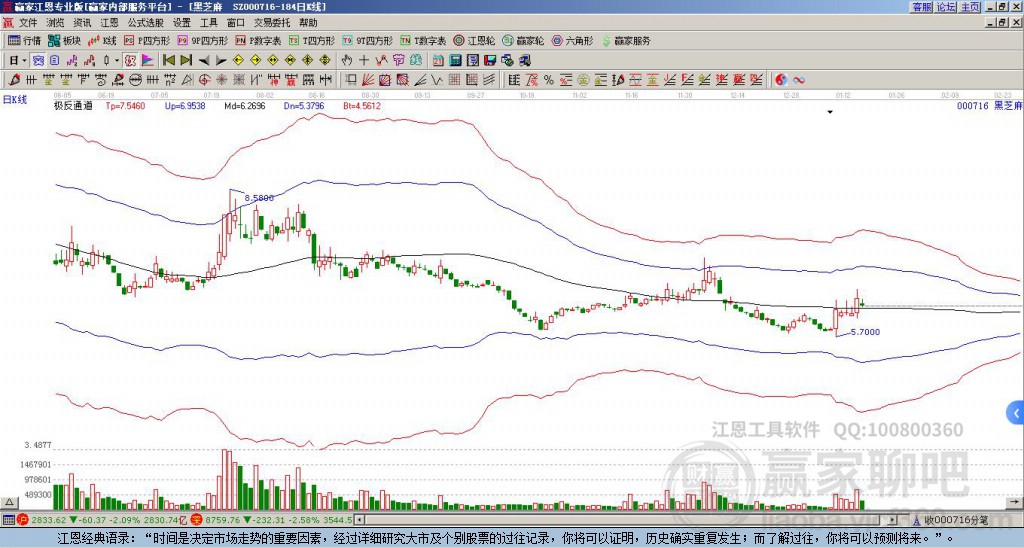The width and height of the screenshot is (1024, 548).
Task: Open the P数字表 tool
Action: [258, 40]
